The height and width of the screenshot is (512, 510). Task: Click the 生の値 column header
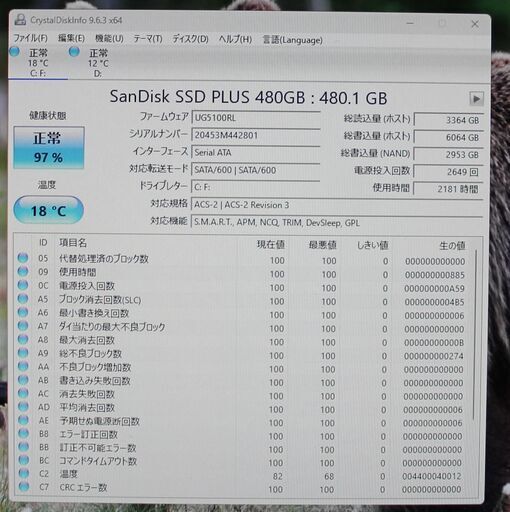pyautogui.click(x=452, y=246)
